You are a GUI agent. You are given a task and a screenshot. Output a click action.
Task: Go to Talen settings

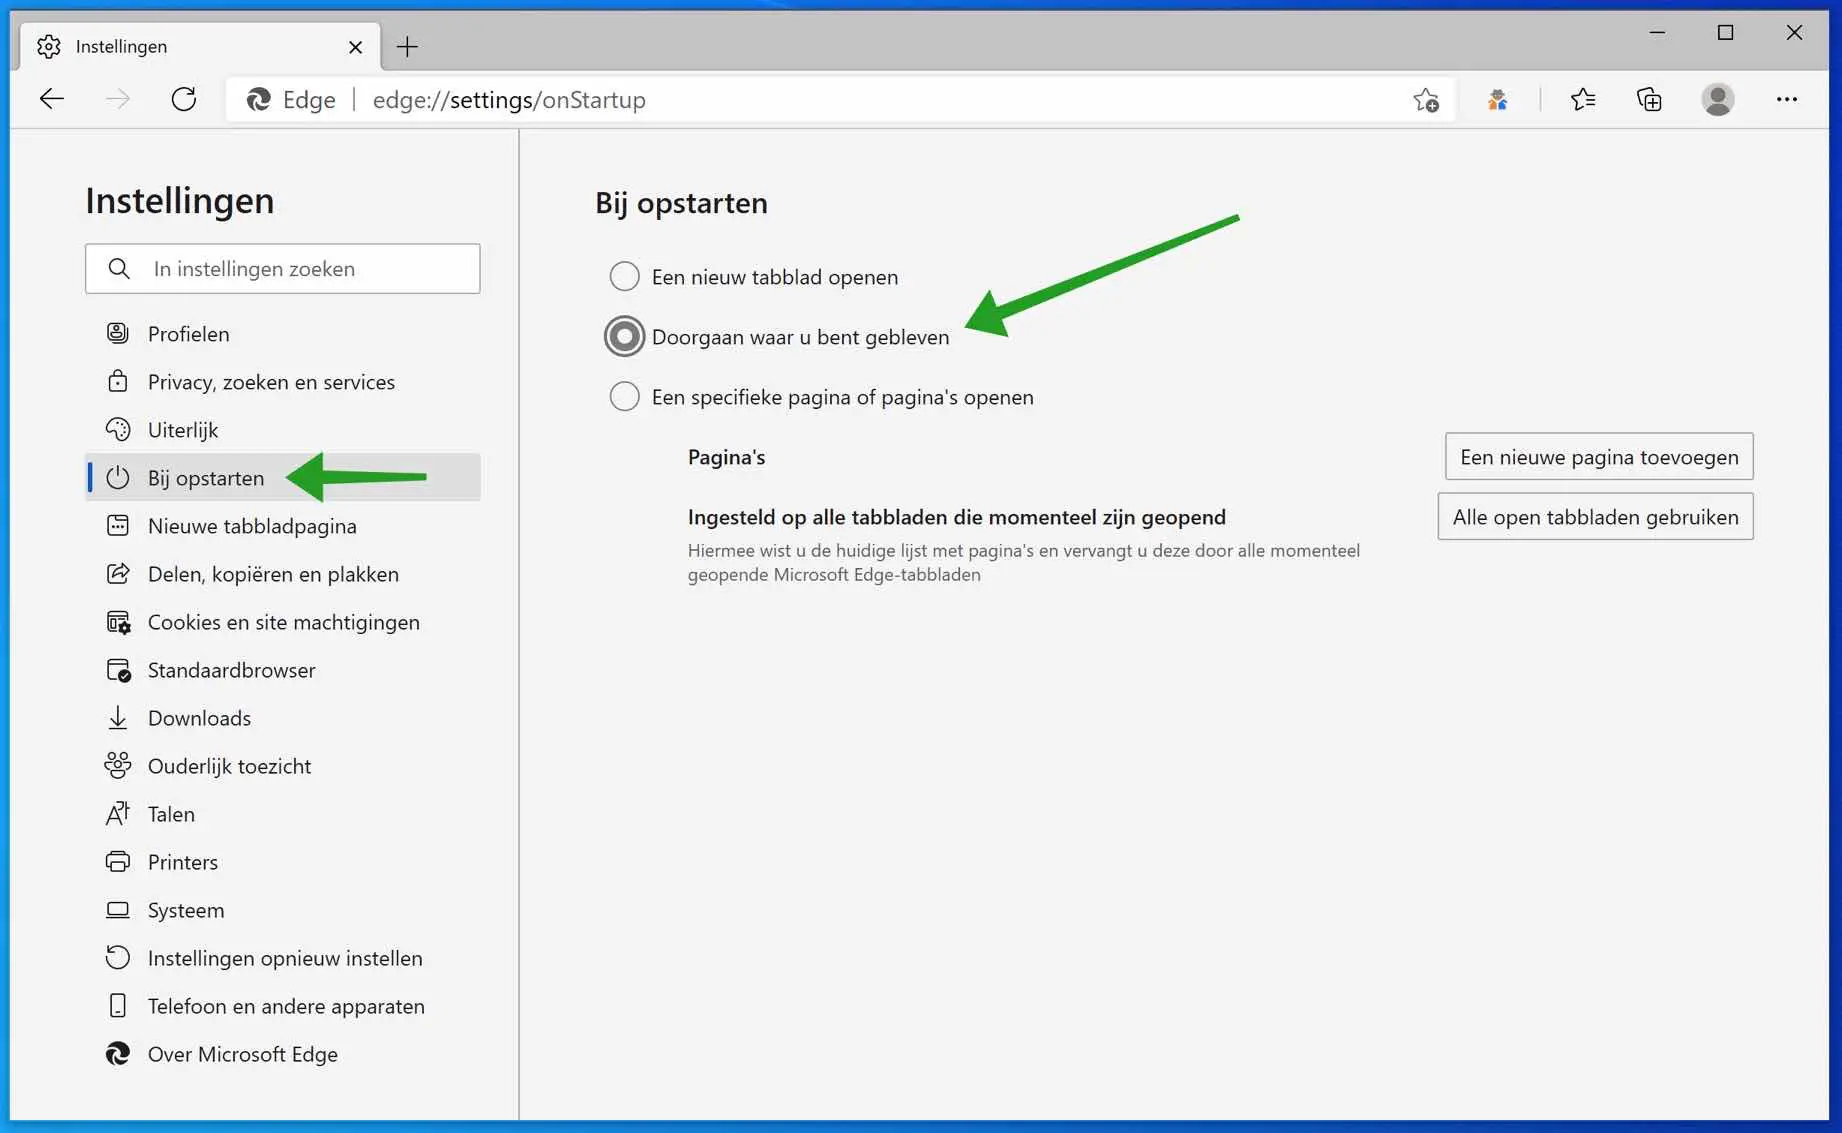(283, 813)
